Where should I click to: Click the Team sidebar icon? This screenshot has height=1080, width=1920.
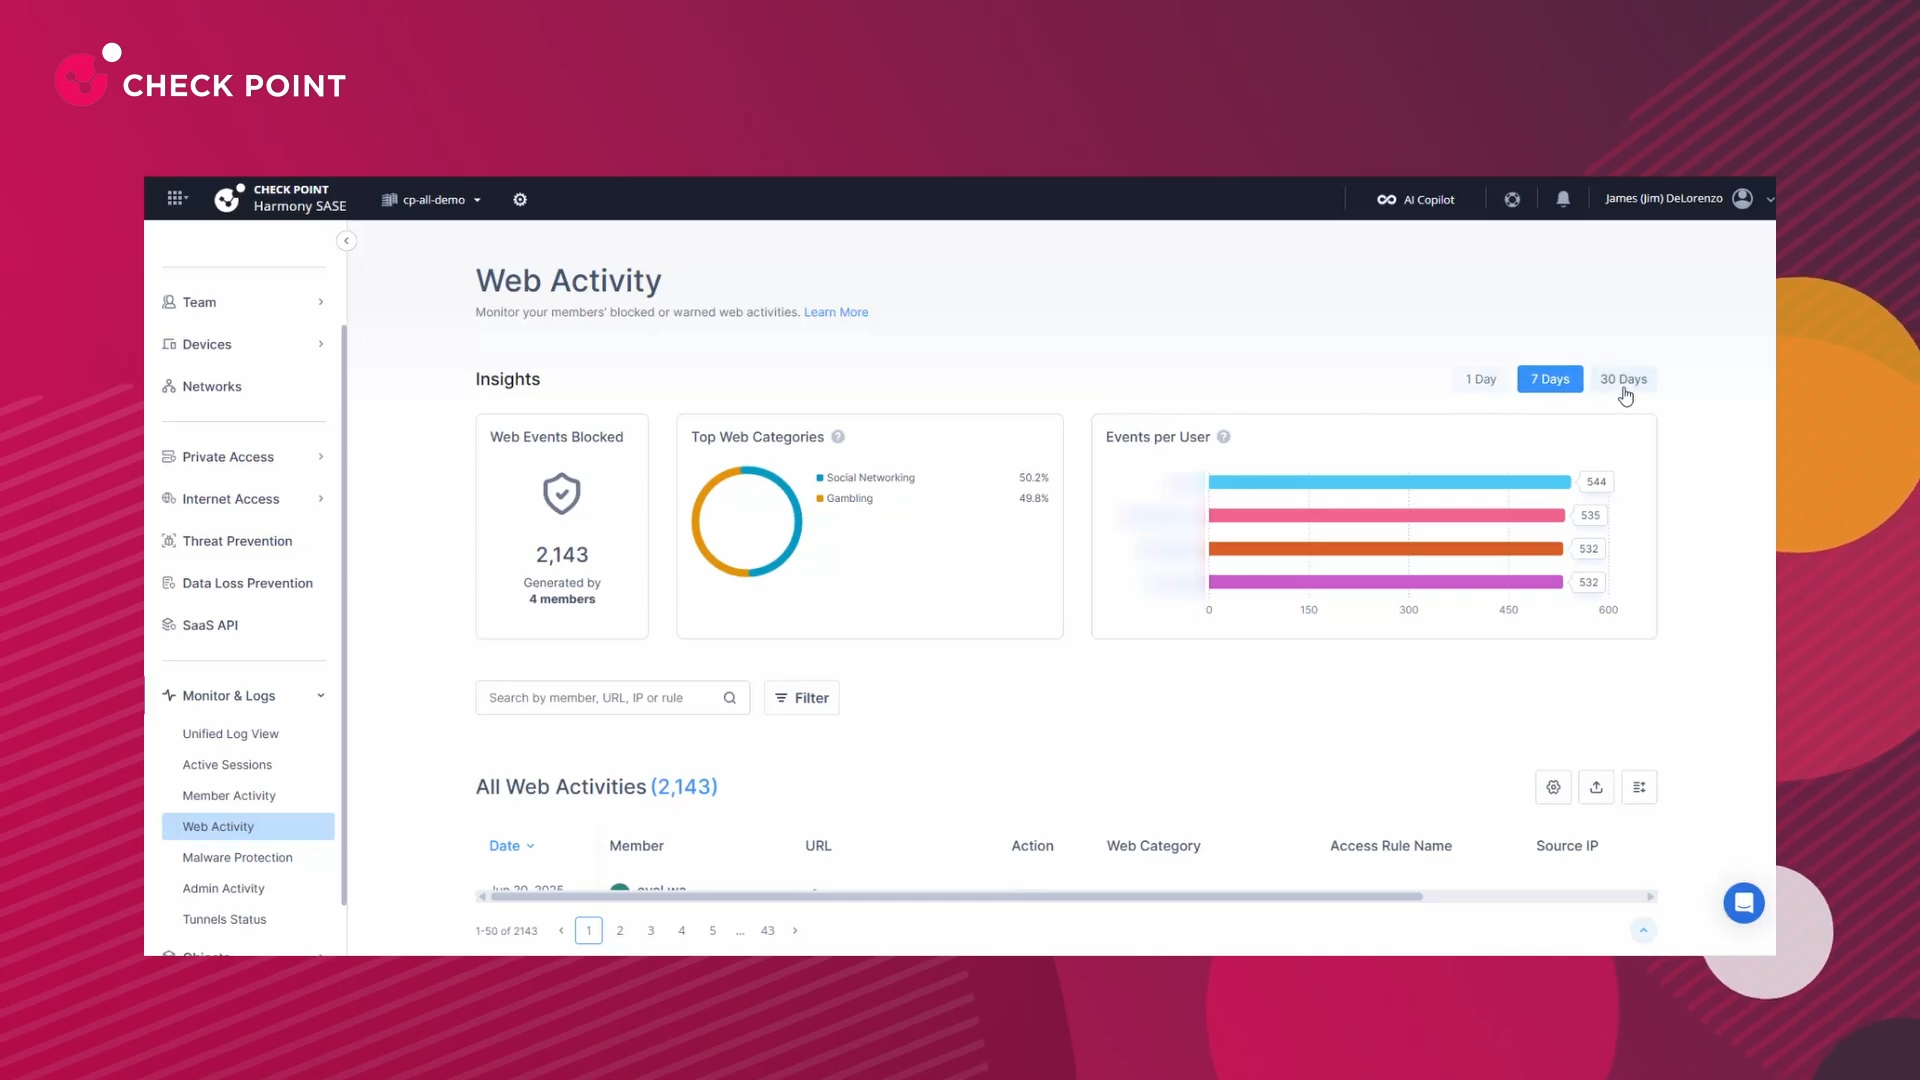169,301
